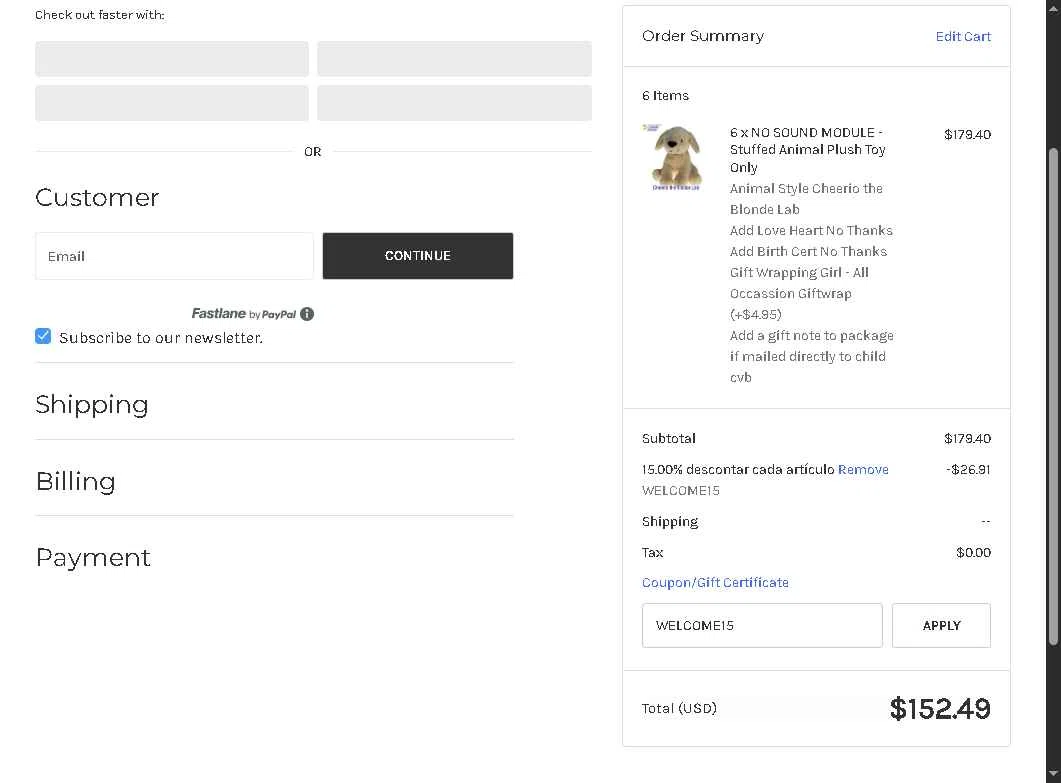The width and height of the screenshot is (1061, 783).
Task: Click the Total (USD) label
Action: click(x=679, y=709)
